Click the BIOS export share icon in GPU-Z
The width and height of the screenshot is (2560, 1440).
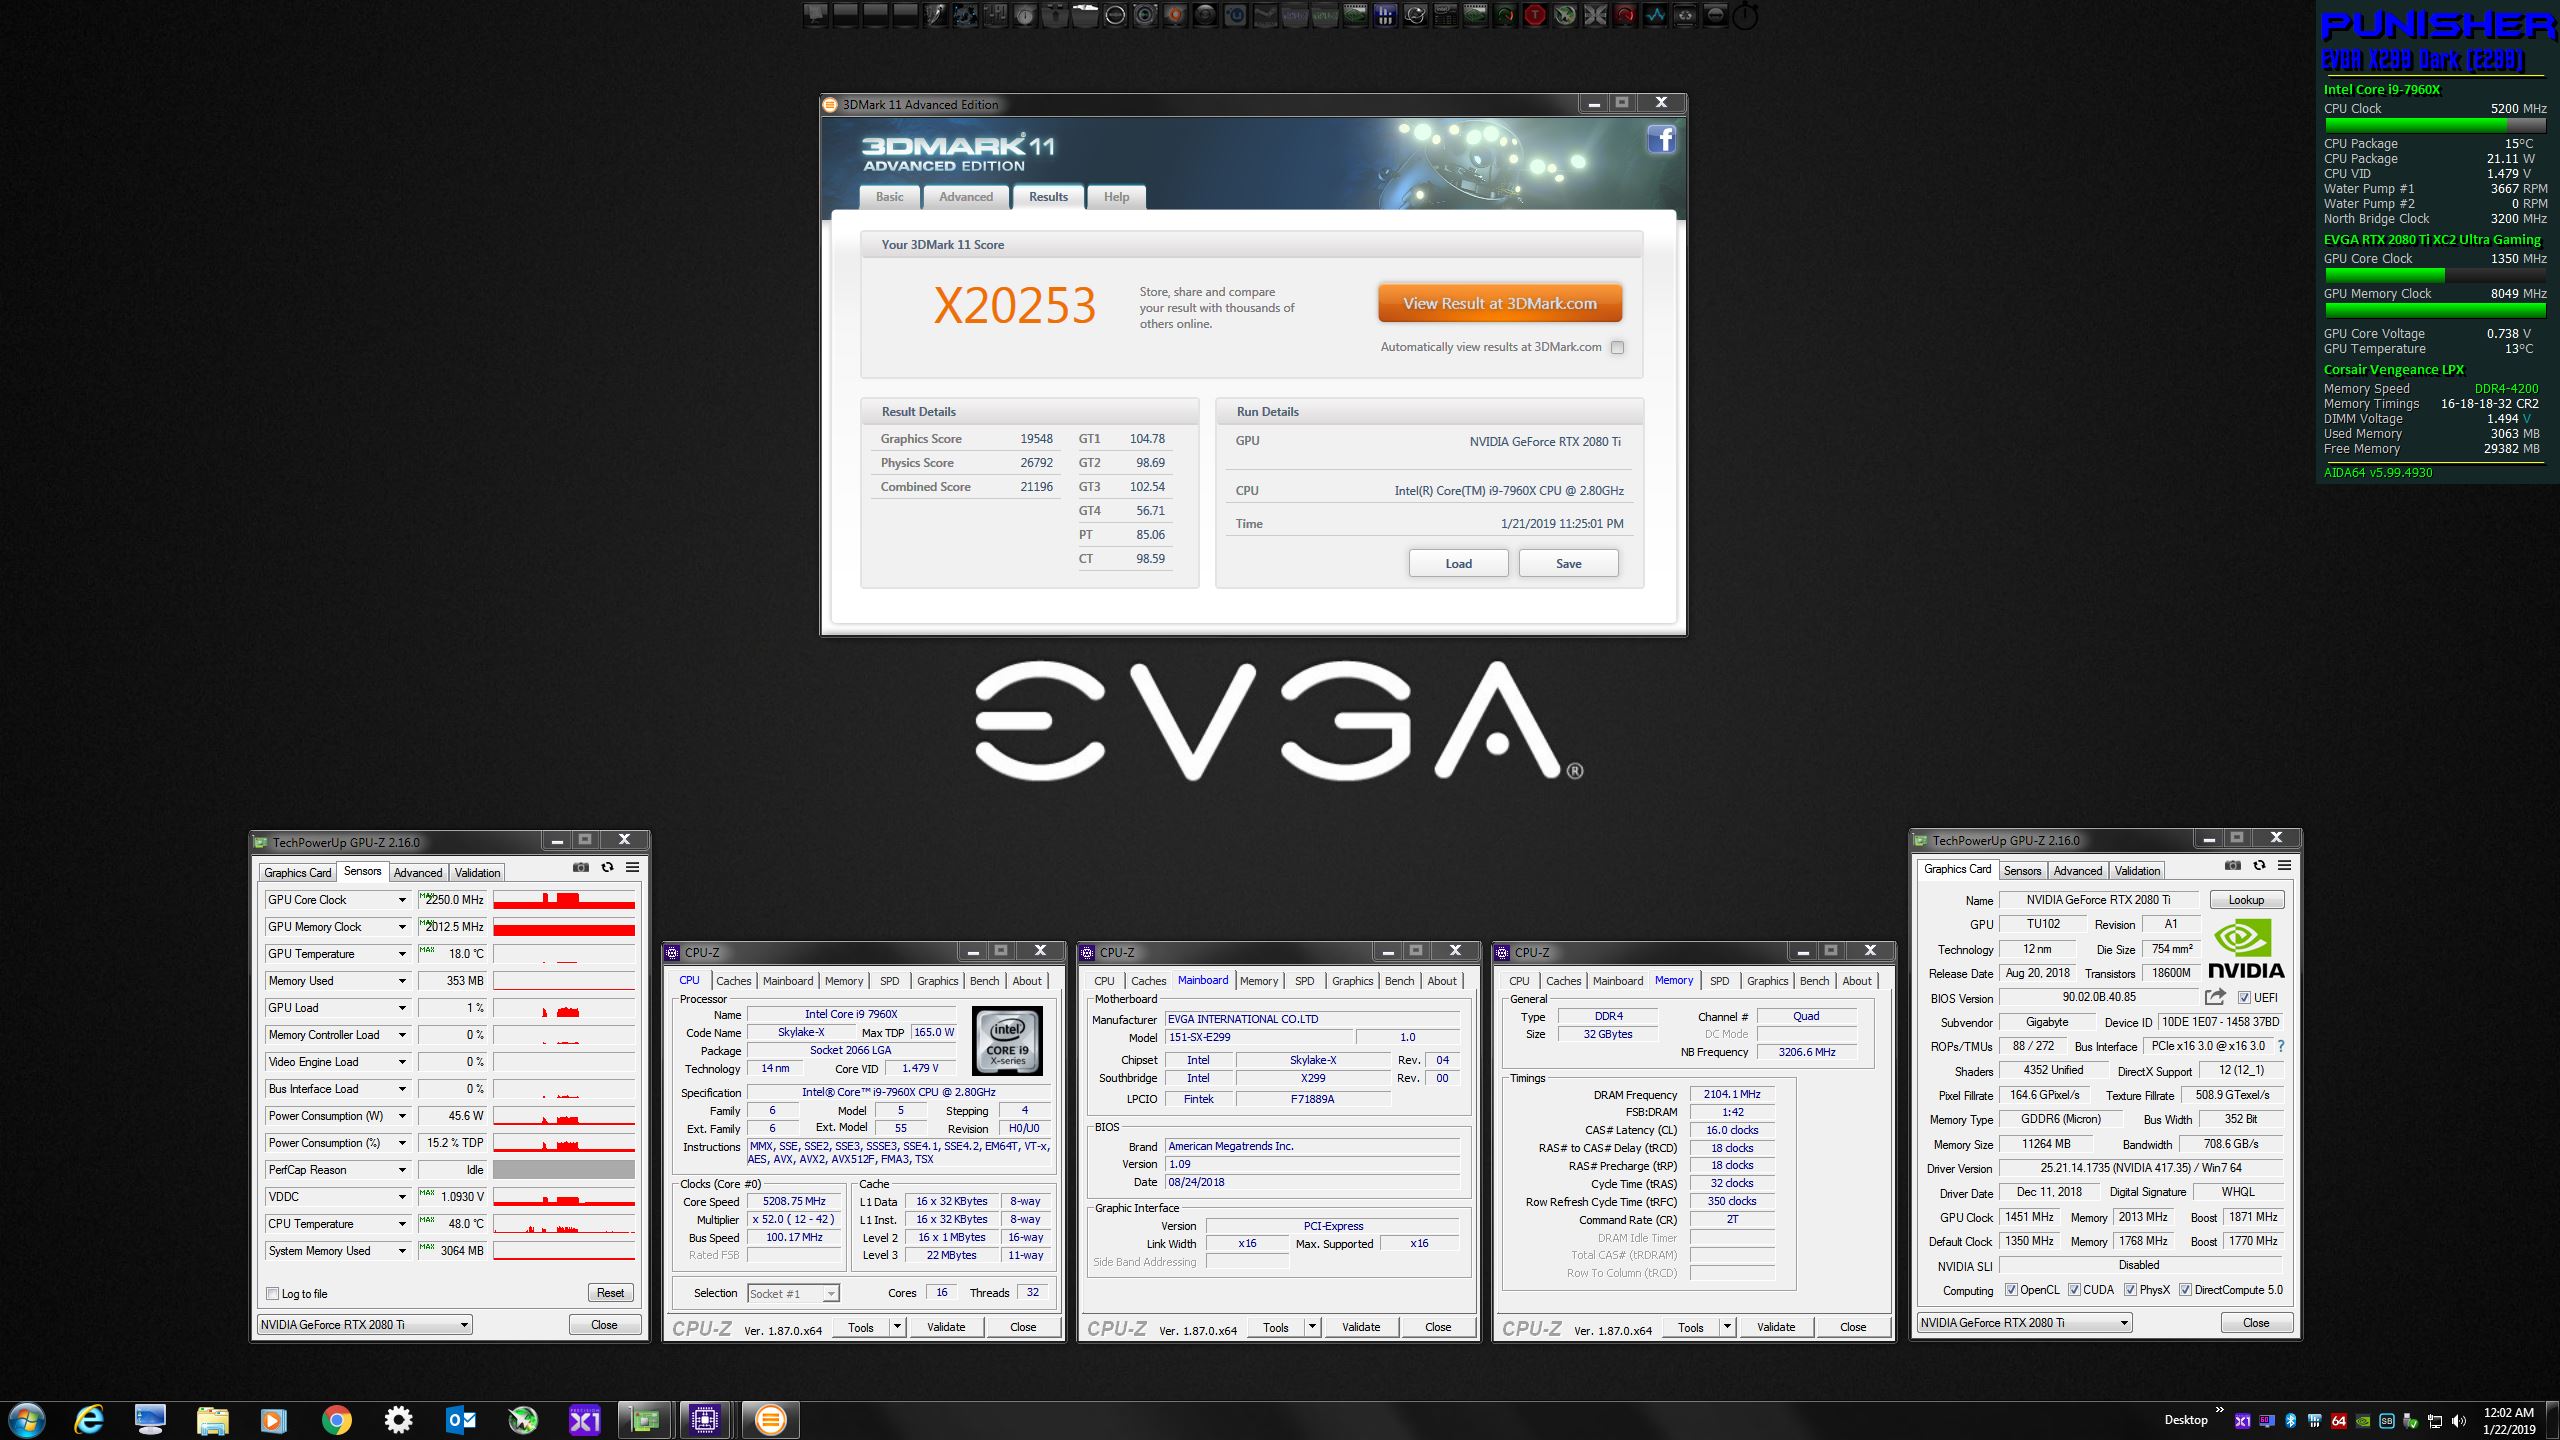(2215, 997)
